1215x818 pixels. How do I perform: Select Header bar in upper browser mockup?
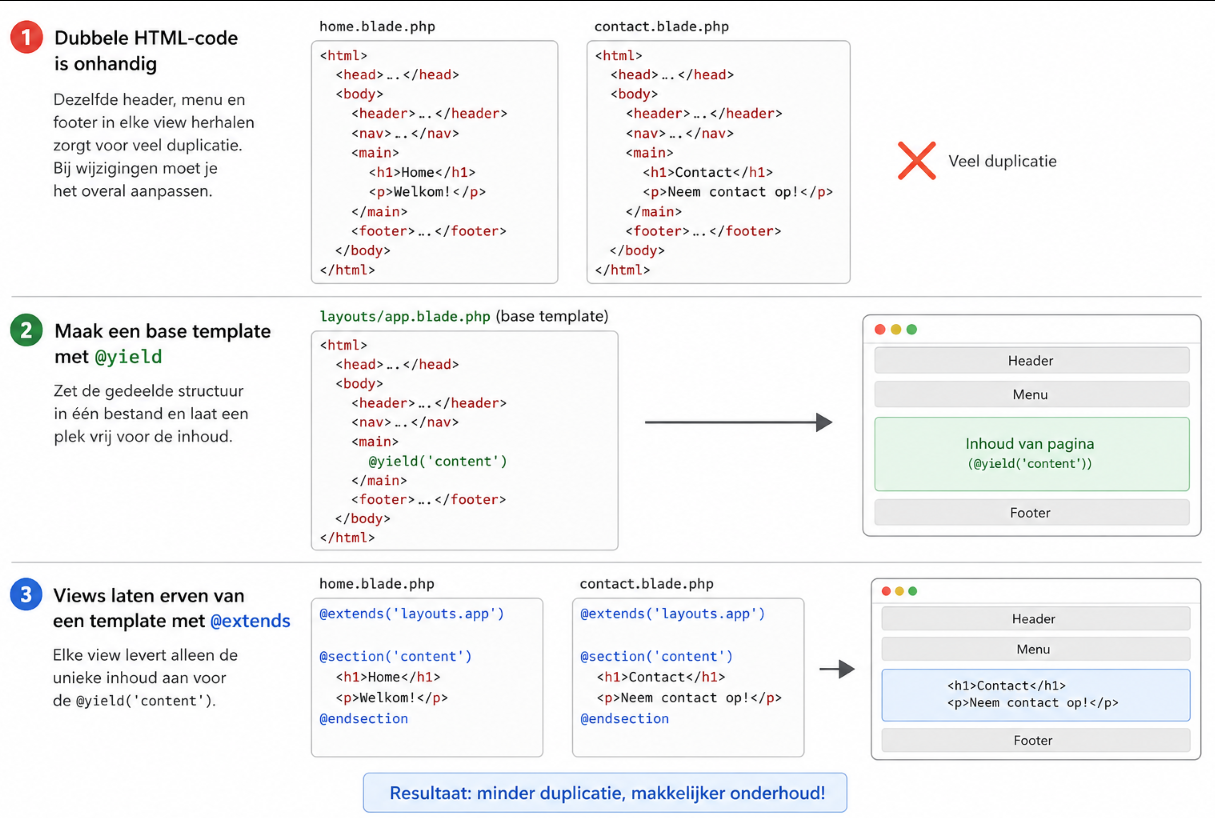coord(1031,360)
